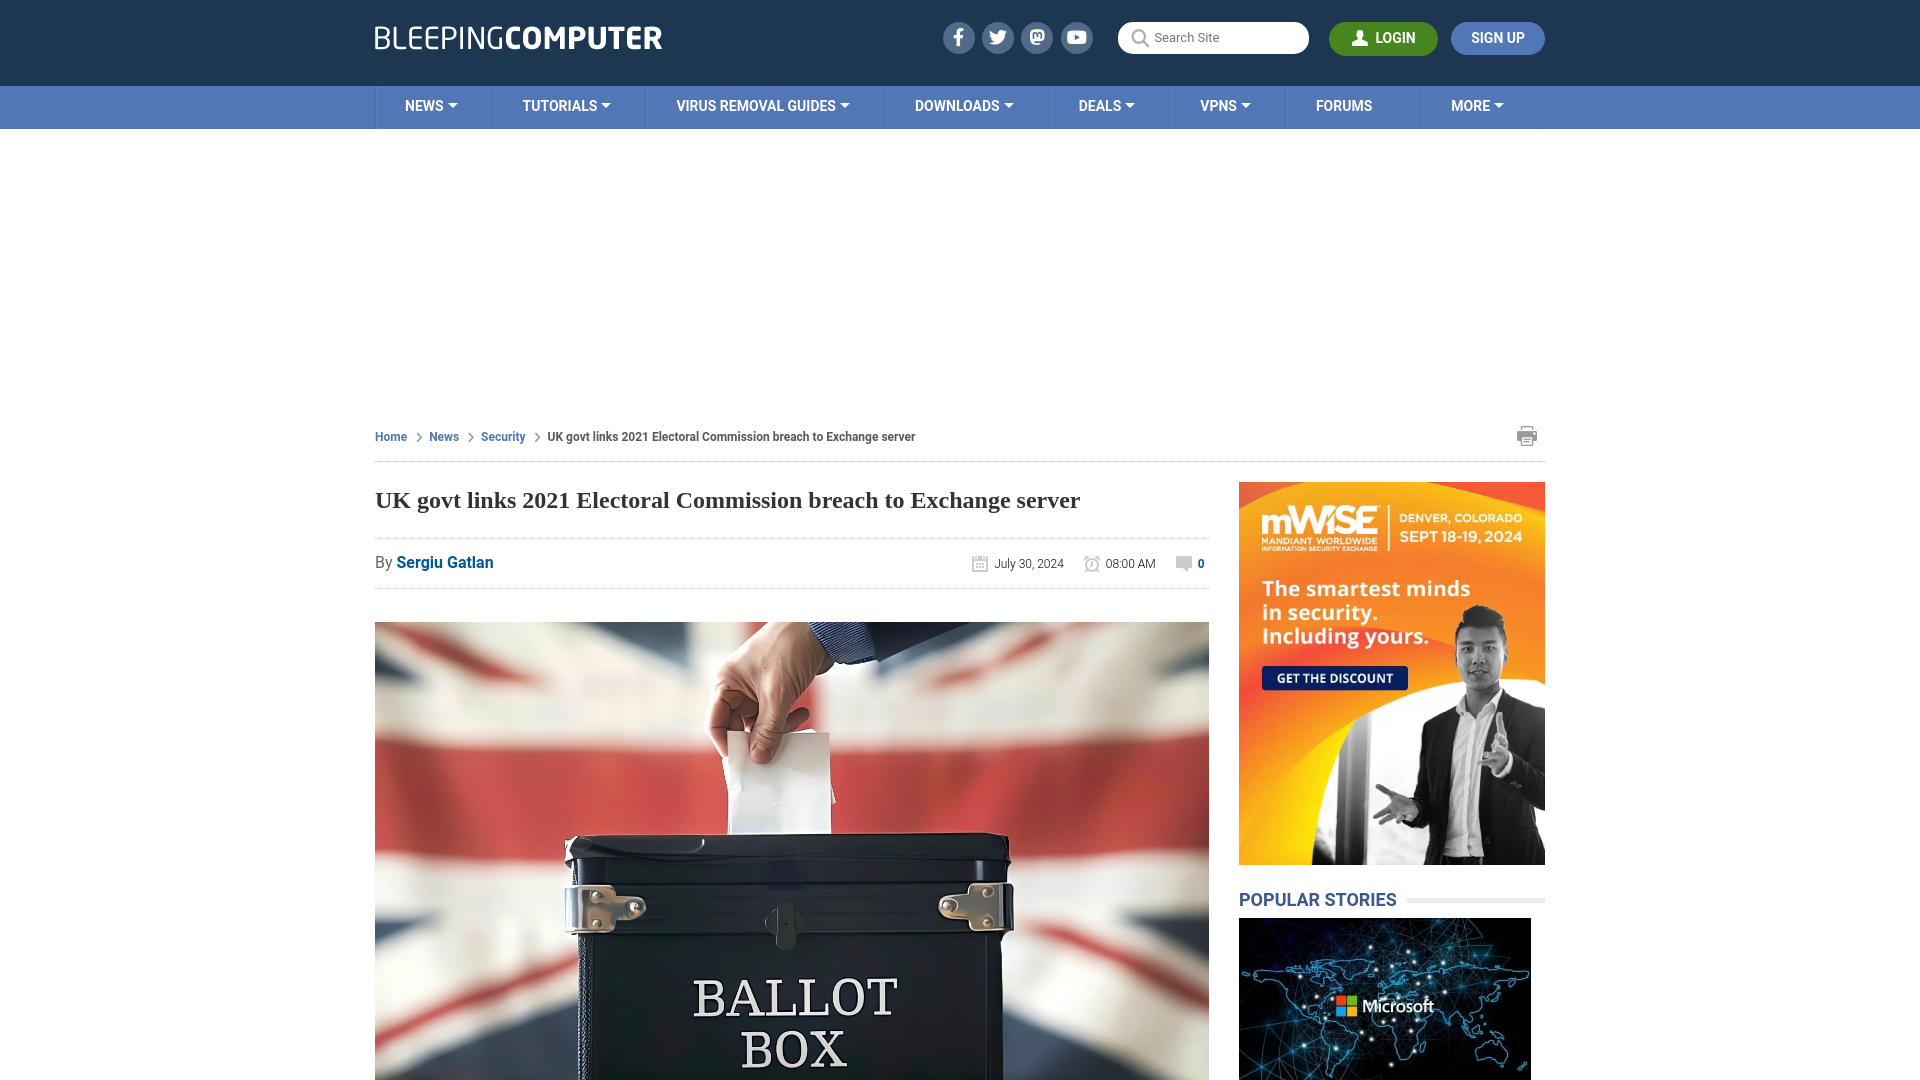Click the Security breadcrumb link
The height and width of the screenshot is (1080, 1920).
[502, 436]
